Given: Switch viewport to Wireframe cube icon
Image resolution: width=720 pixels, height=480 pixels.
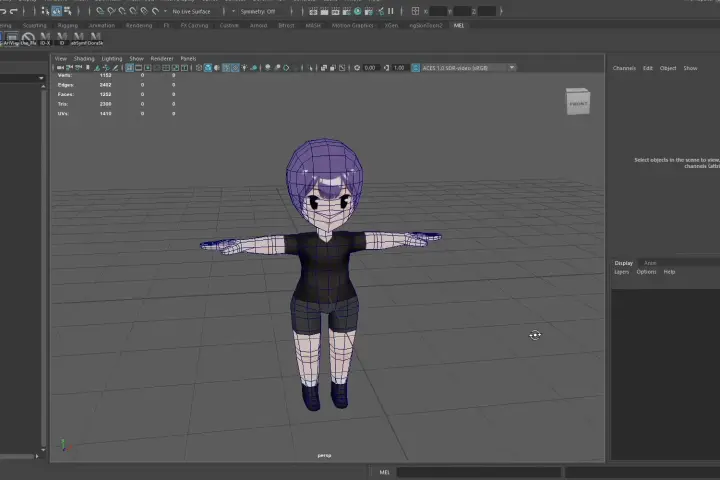Looking at the screenshot, I should (199, 68).
